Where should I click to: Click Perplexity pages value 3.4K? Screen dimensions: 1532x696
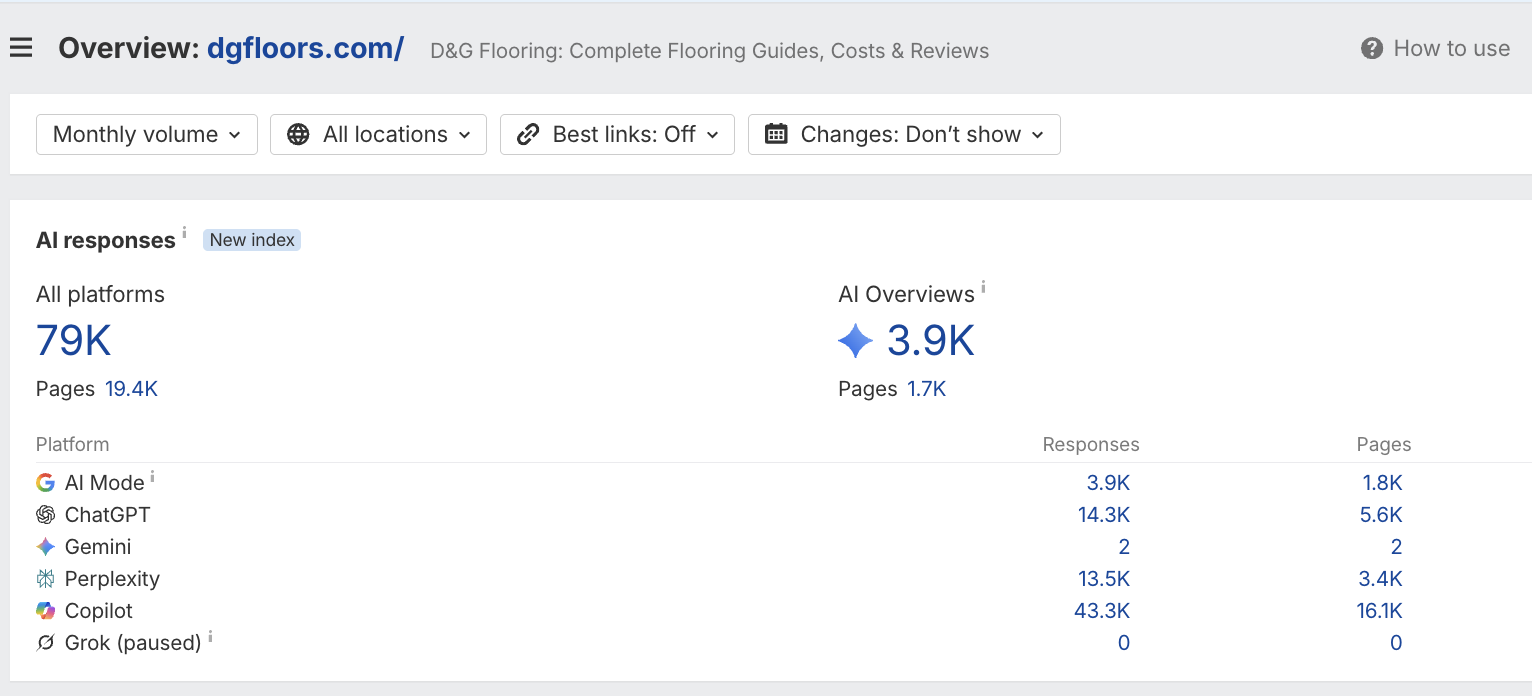point(1380,579)
